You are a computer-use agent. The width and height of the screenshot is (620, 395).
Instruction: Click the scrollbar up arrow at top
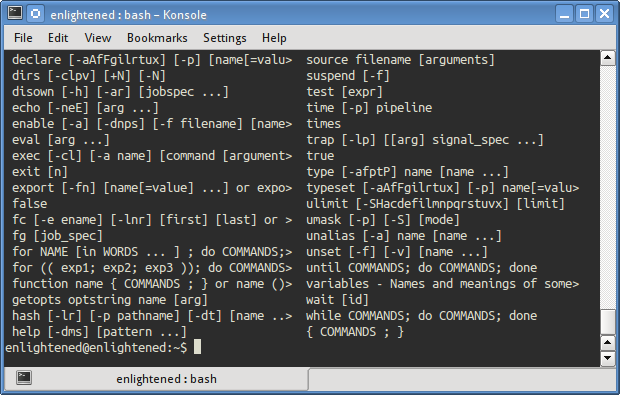607,59
